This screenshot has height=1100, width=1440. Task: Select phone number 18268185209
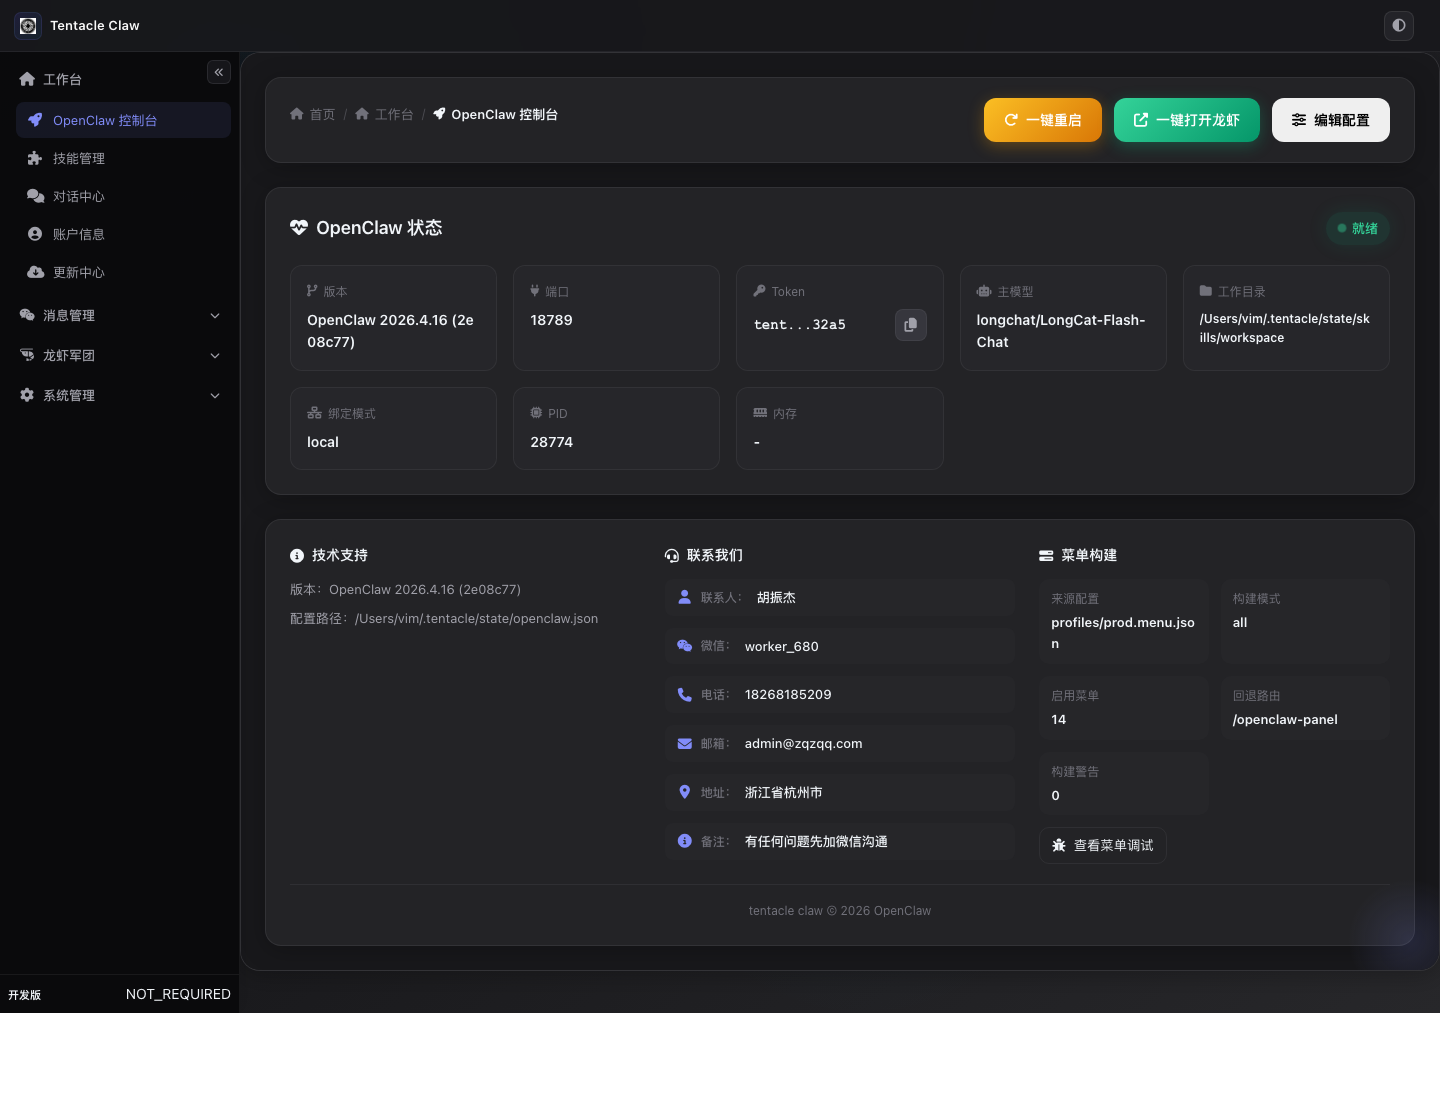[x=788, y=694]
